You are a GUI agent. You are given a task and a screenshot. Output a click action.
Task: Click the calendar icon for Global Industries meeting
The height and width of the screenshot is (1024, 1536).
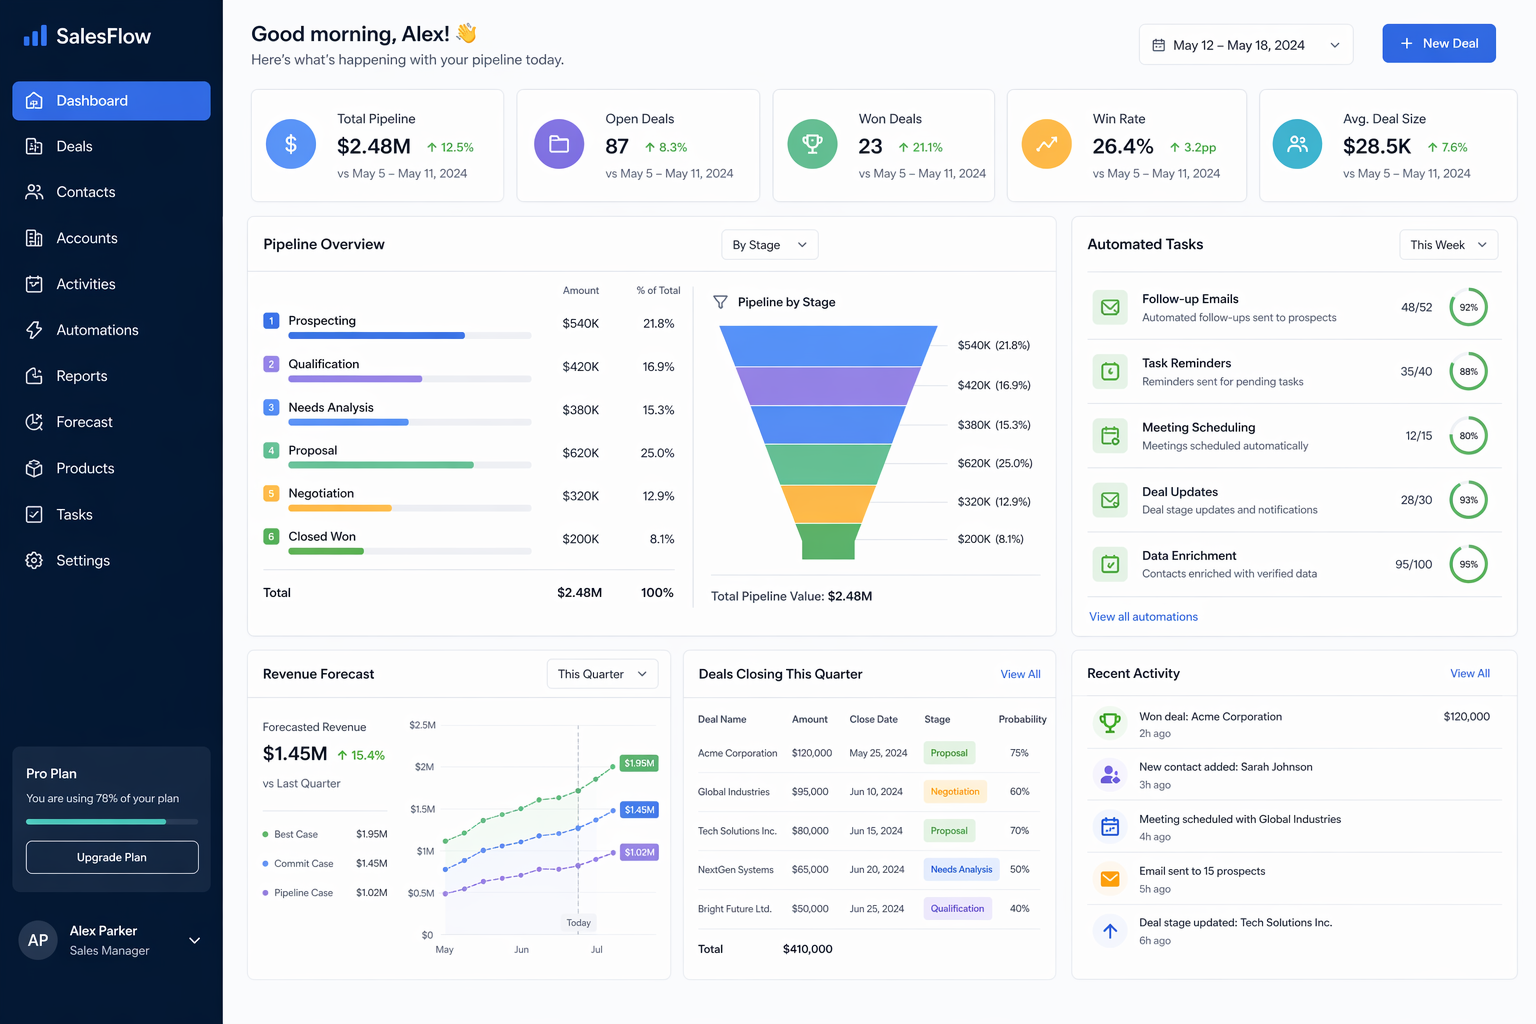pyautogui.click(x=1110, y=826)
